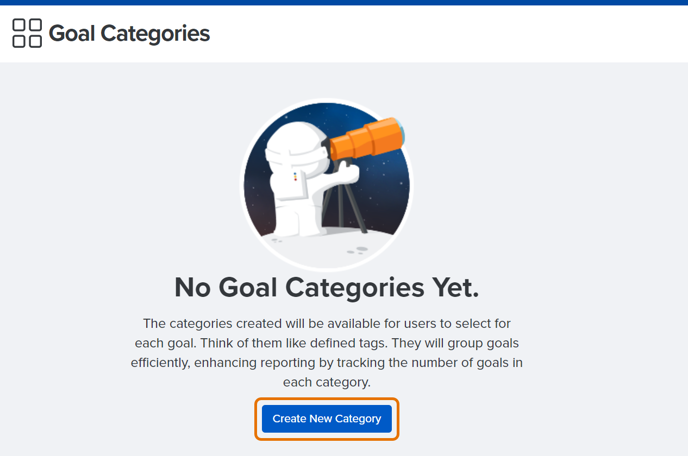Click the word "Yet." in the heading

tap(455, 288)
